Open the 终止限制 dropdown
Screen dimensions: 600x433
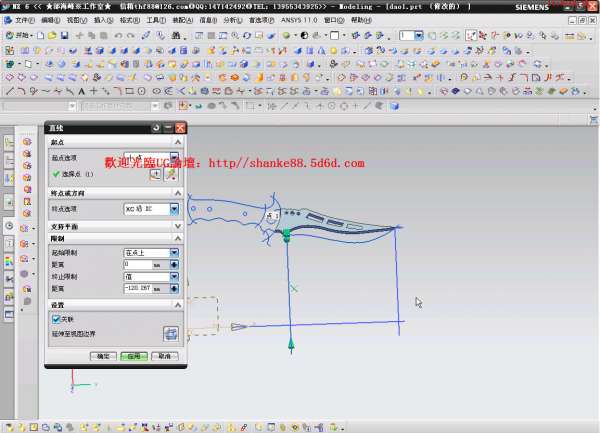click(x=175, y=276)
